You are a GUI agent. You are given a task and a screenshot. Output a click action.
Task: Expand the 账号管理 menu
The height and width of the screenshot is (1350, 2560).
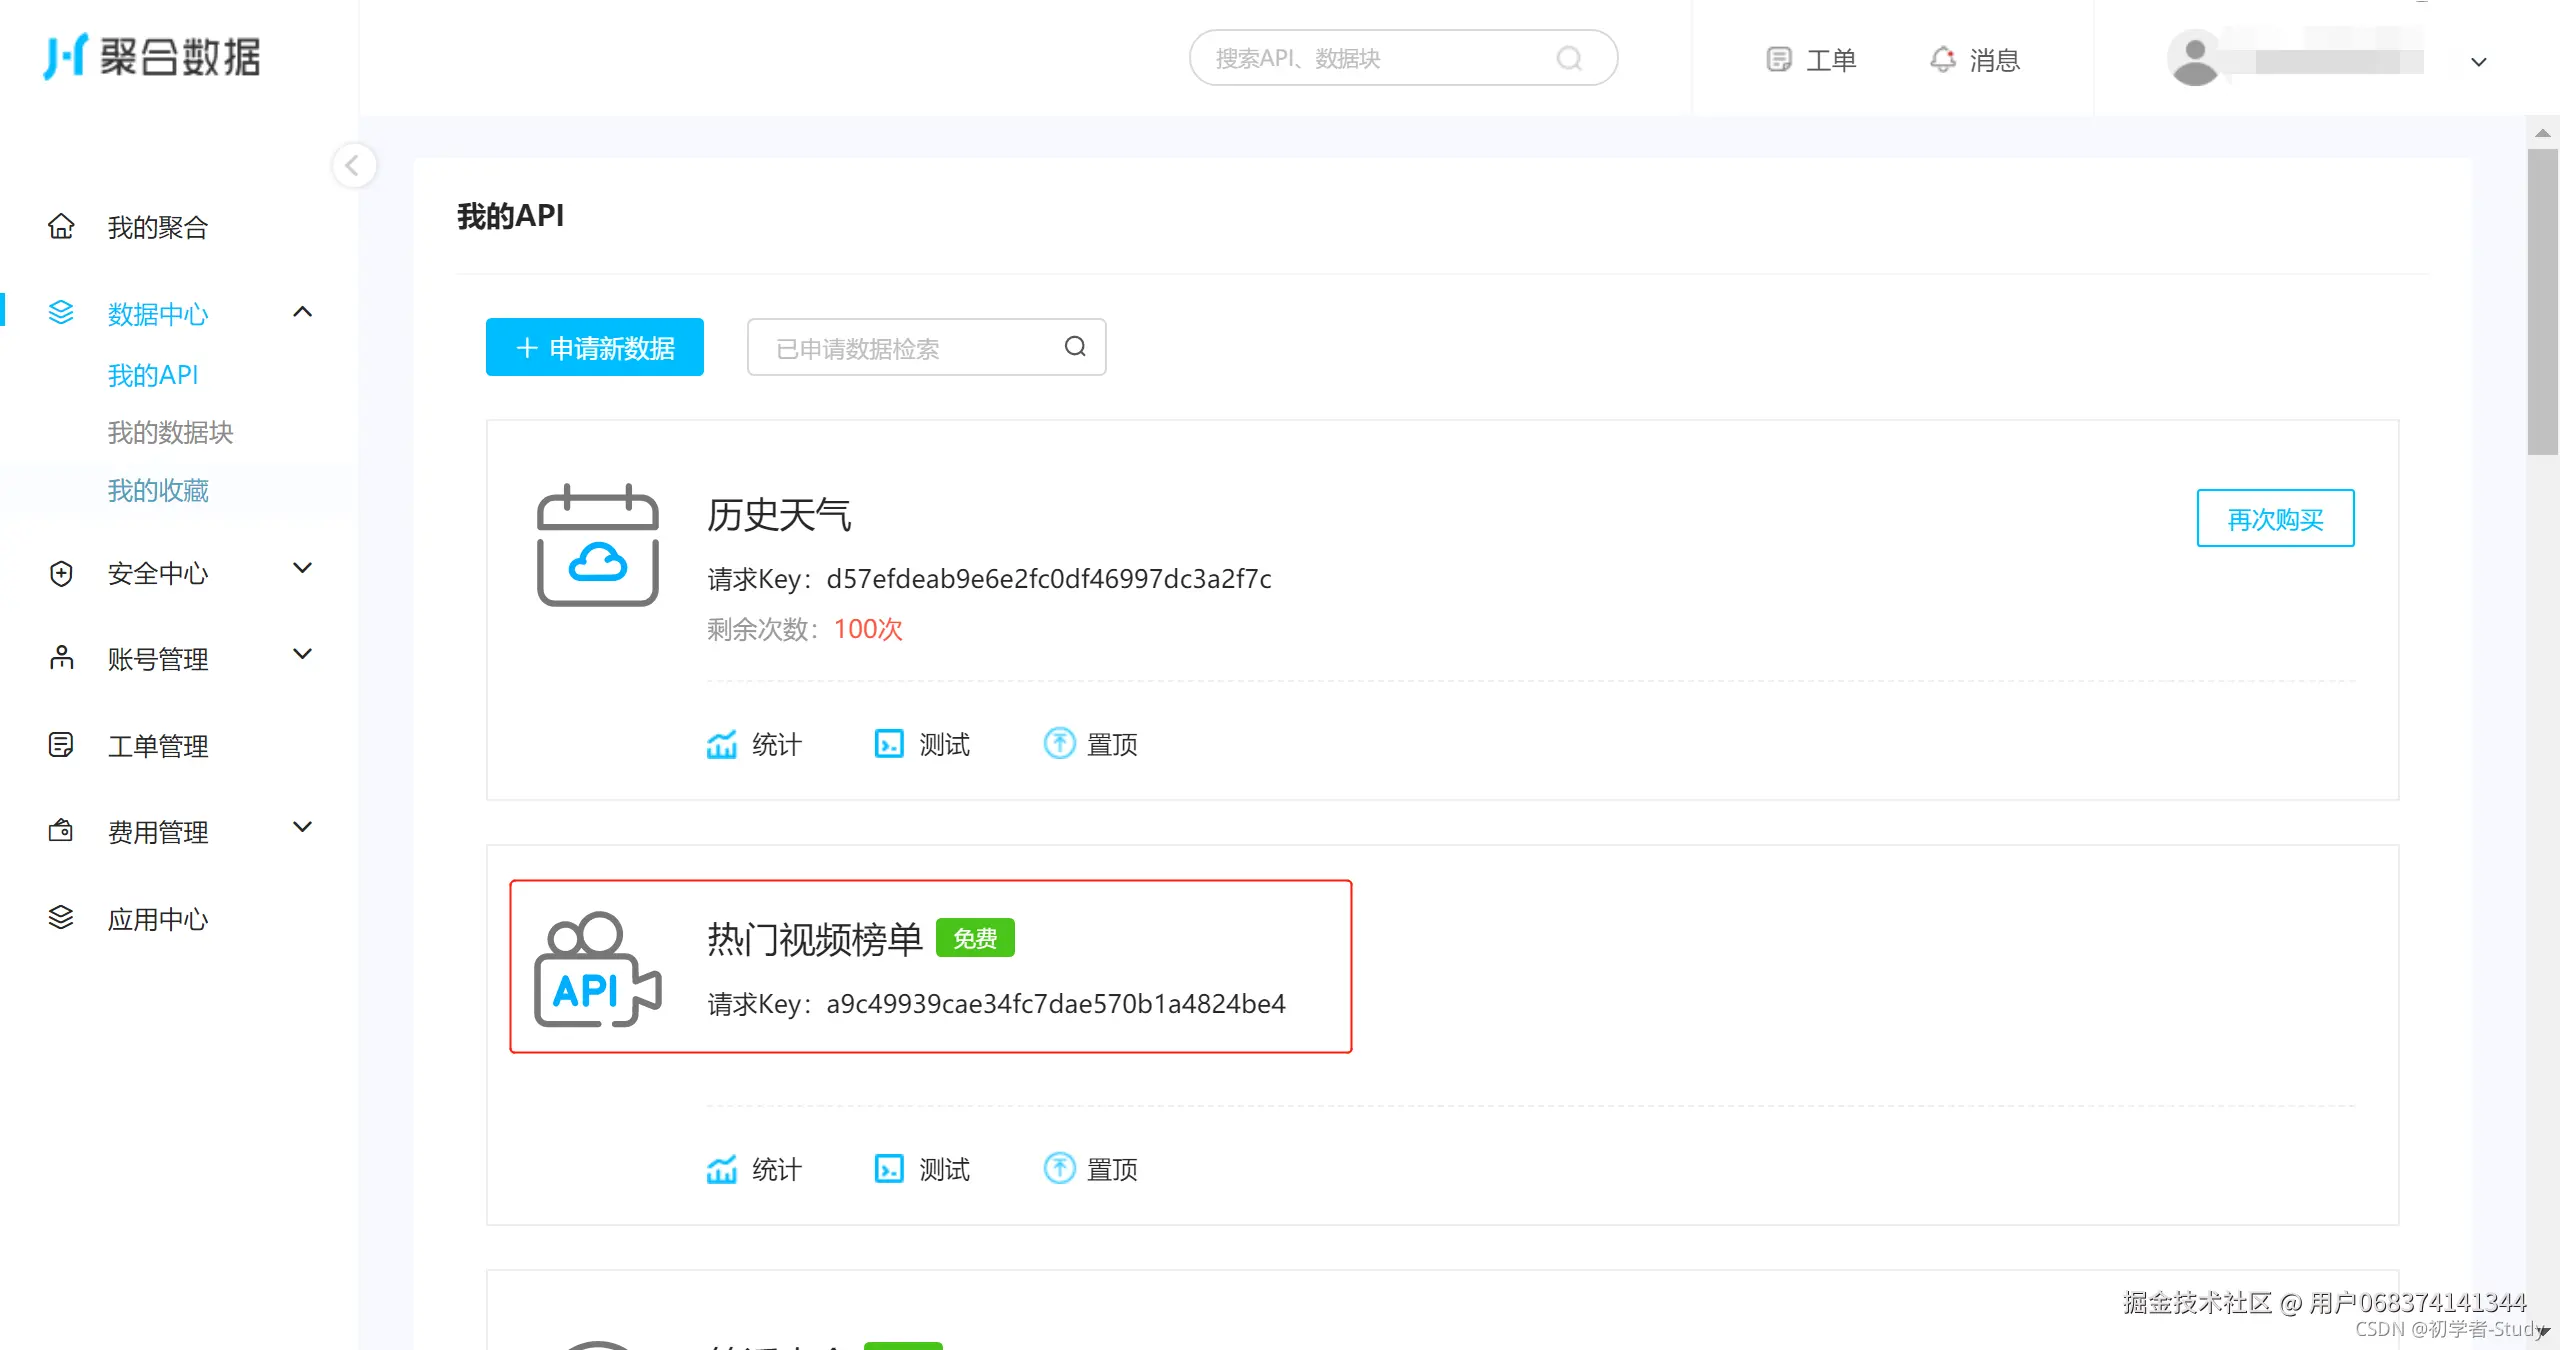[302, 655]
